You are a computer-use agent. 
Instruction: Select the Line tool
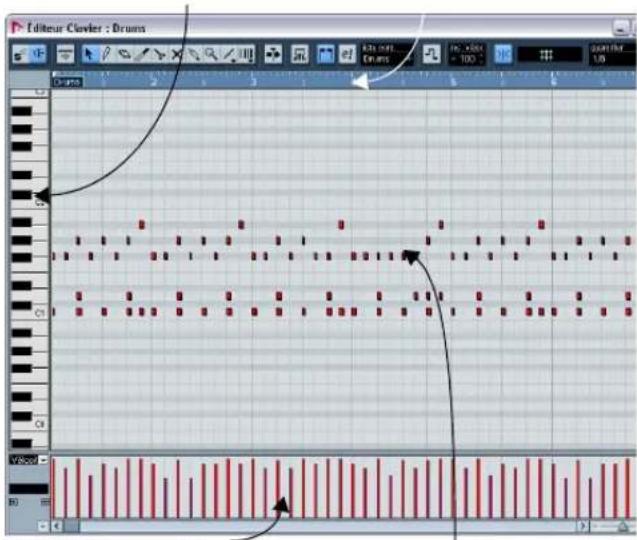[x=230, y=54]
